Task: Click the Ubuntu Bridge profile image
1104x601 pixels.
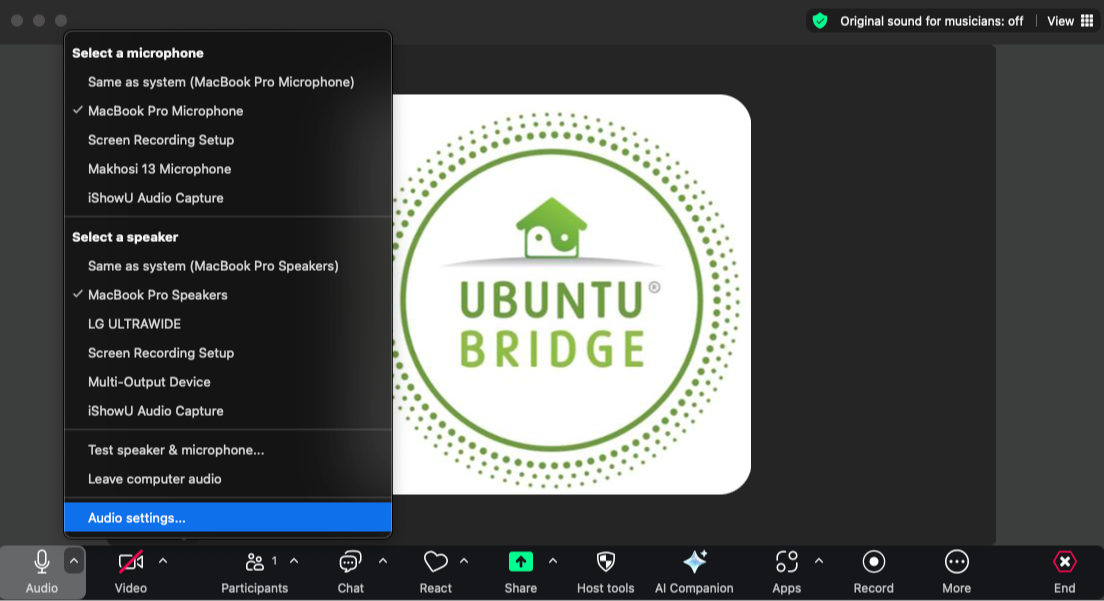Action: (572, 294)
